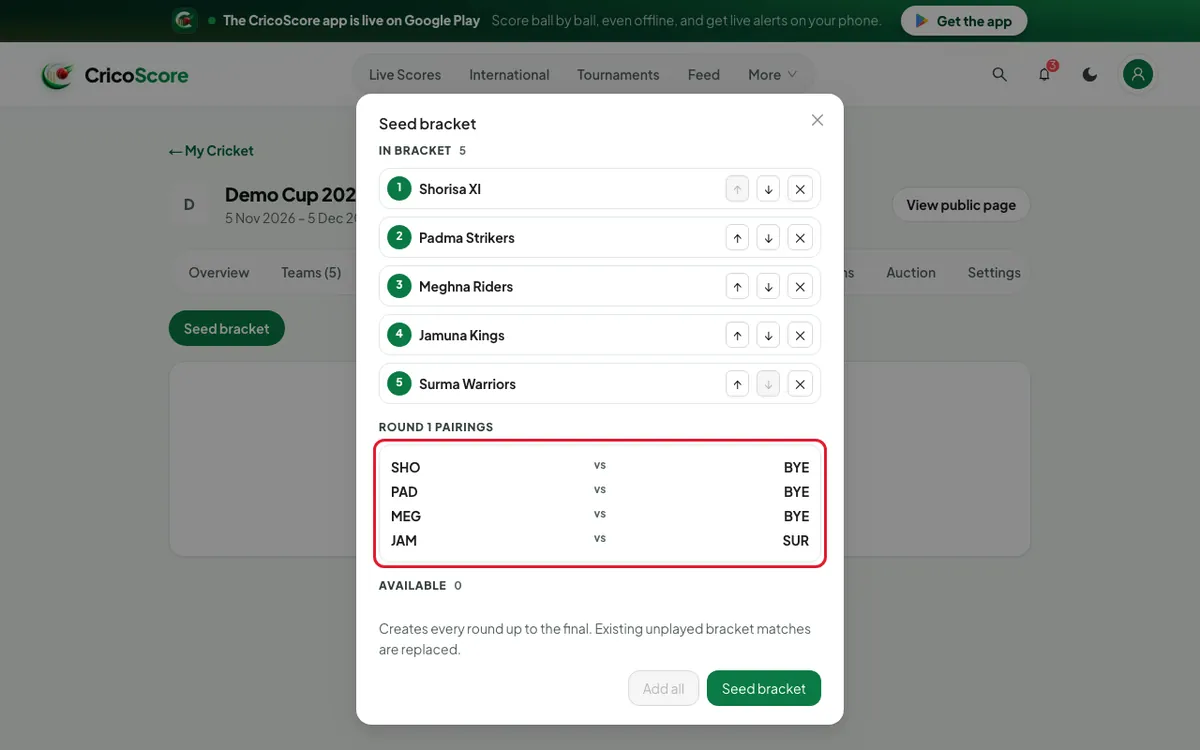Click the Padma Strikers team name
Screen dimensions: 1200x750
coord(467,238)
